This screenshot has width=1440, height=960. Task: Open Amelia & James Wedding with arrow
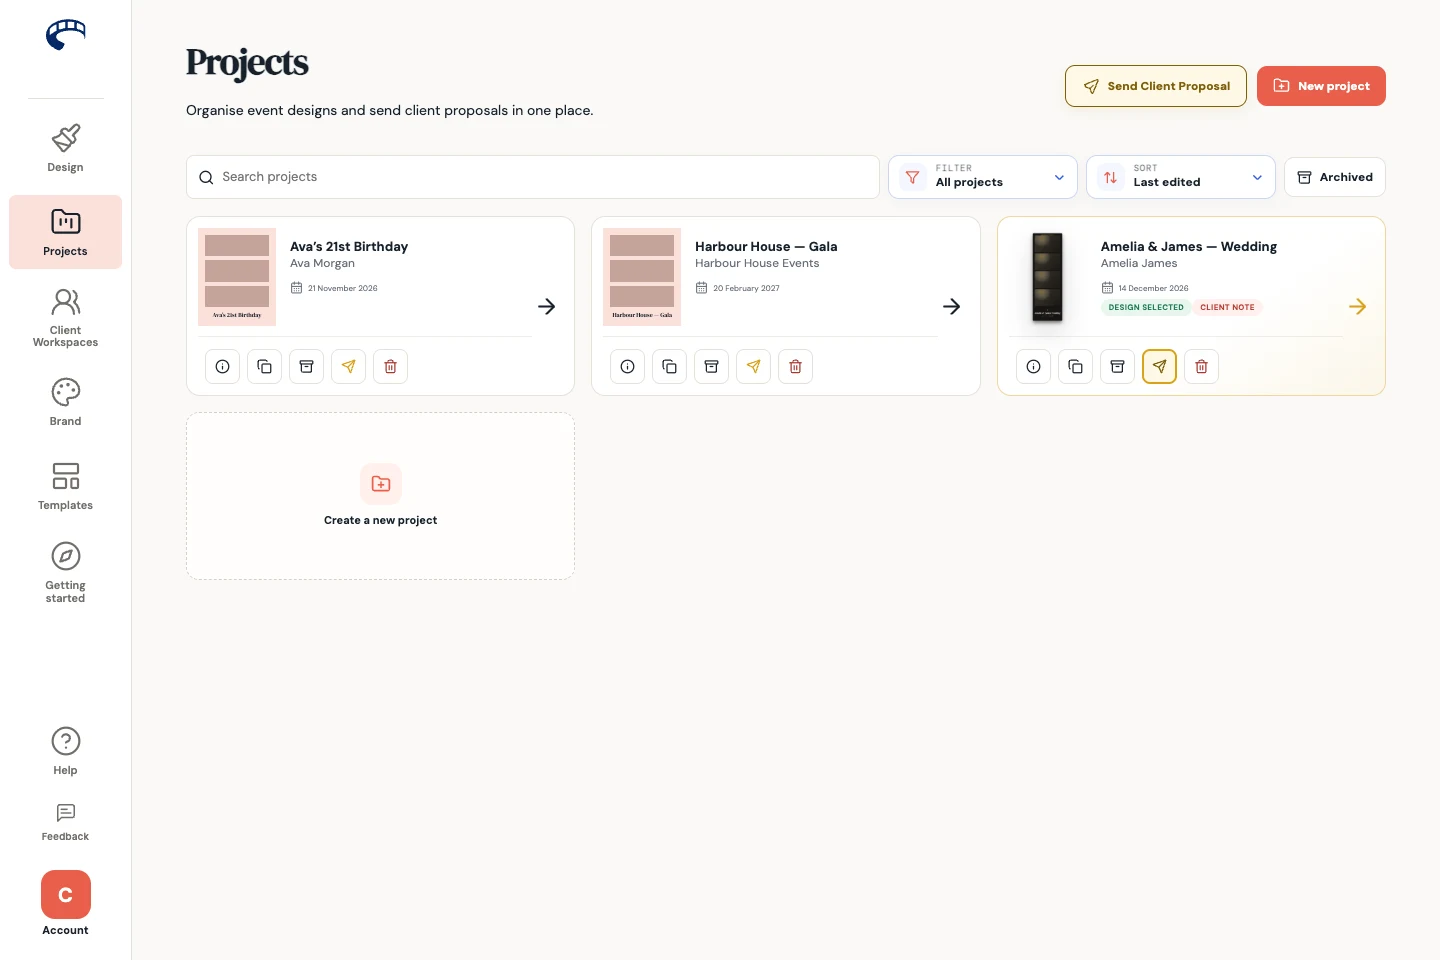click(1357, 306)
